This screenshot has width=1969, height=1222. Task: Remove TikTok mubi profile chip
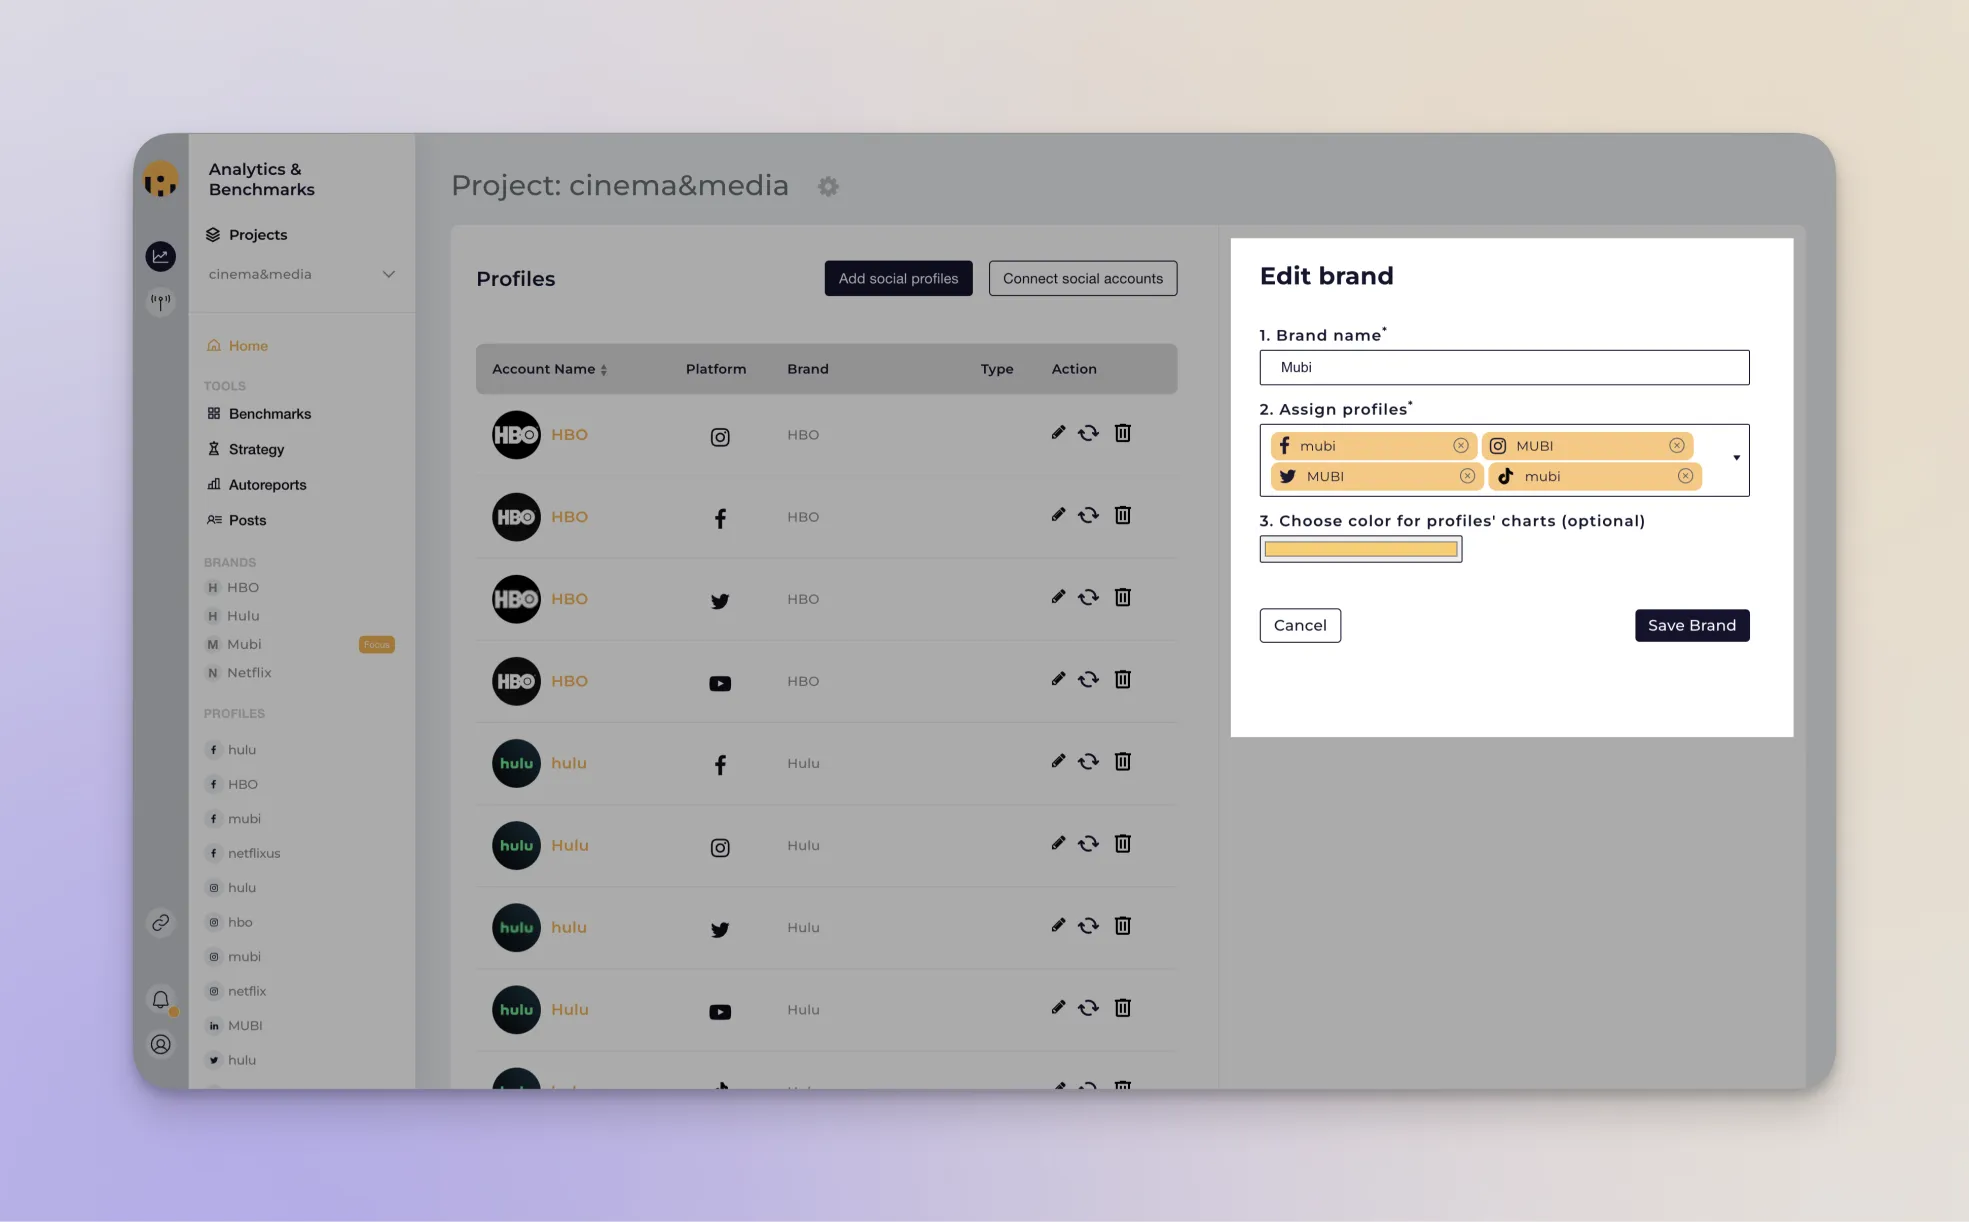[x=1685, y=476]
